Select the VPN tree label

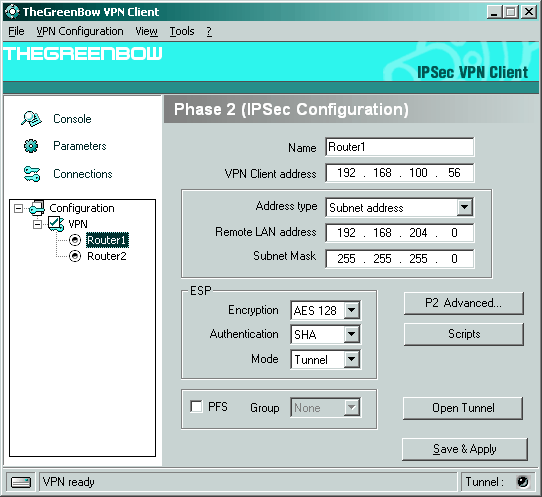point(78,224)
